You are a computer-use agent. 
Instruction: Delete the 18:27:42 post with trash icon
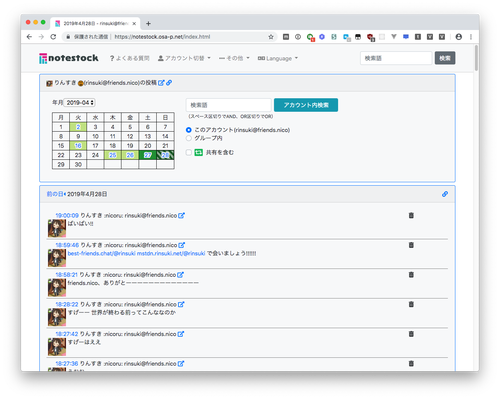(x=411, y=334)
